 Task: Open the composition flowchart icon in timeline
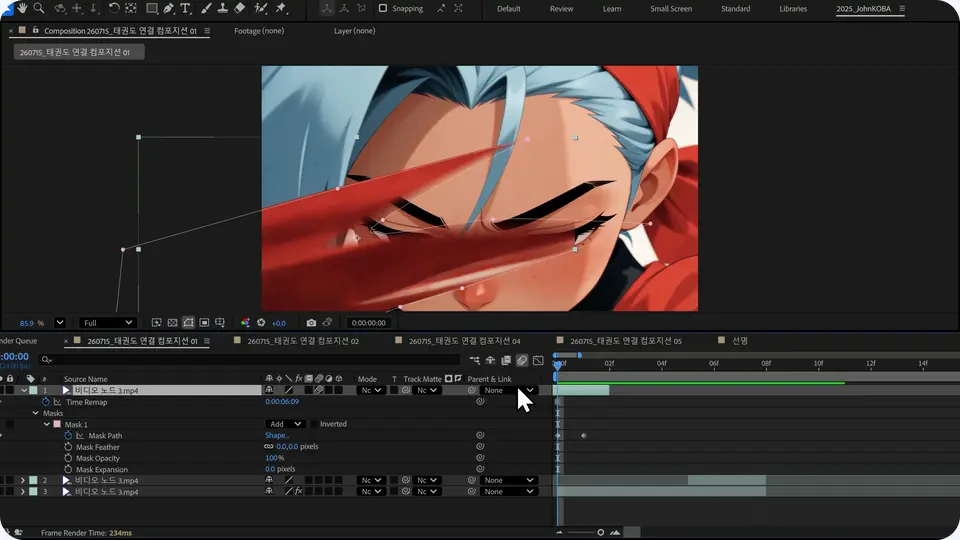click(474, 361)
